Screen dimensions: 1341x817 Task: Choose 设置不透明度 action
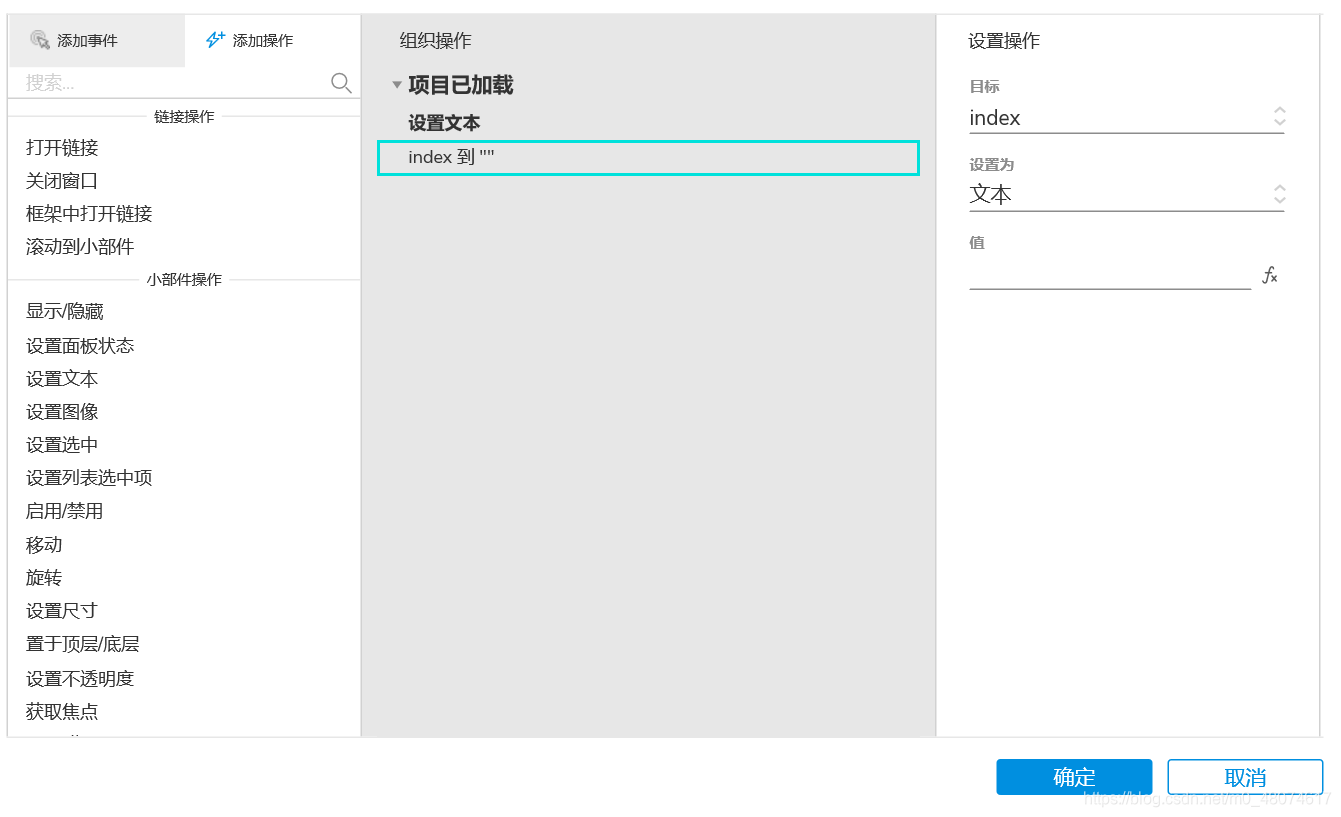click(80, 679)
